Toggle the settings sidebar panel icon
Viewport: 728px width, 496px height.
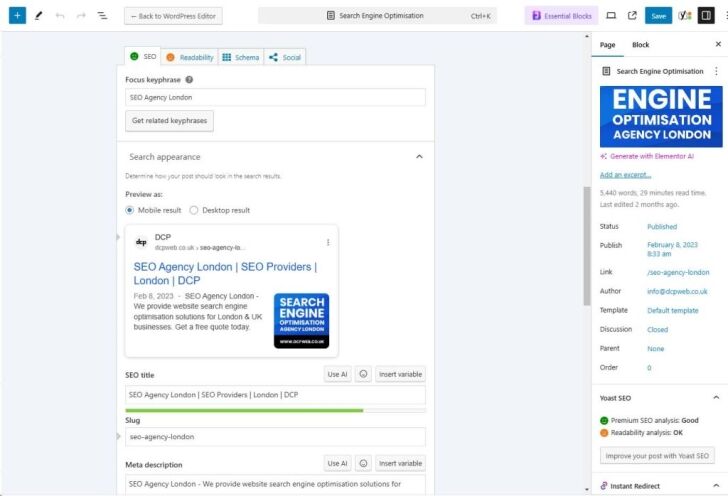(x=706, y=16)
